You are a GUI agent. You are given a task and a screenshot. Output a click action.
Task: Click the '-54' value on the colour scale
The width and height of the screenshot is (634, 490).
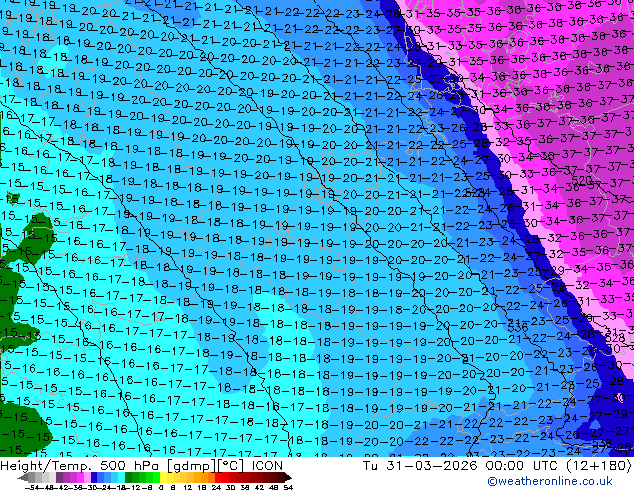[x=30, y=487]
